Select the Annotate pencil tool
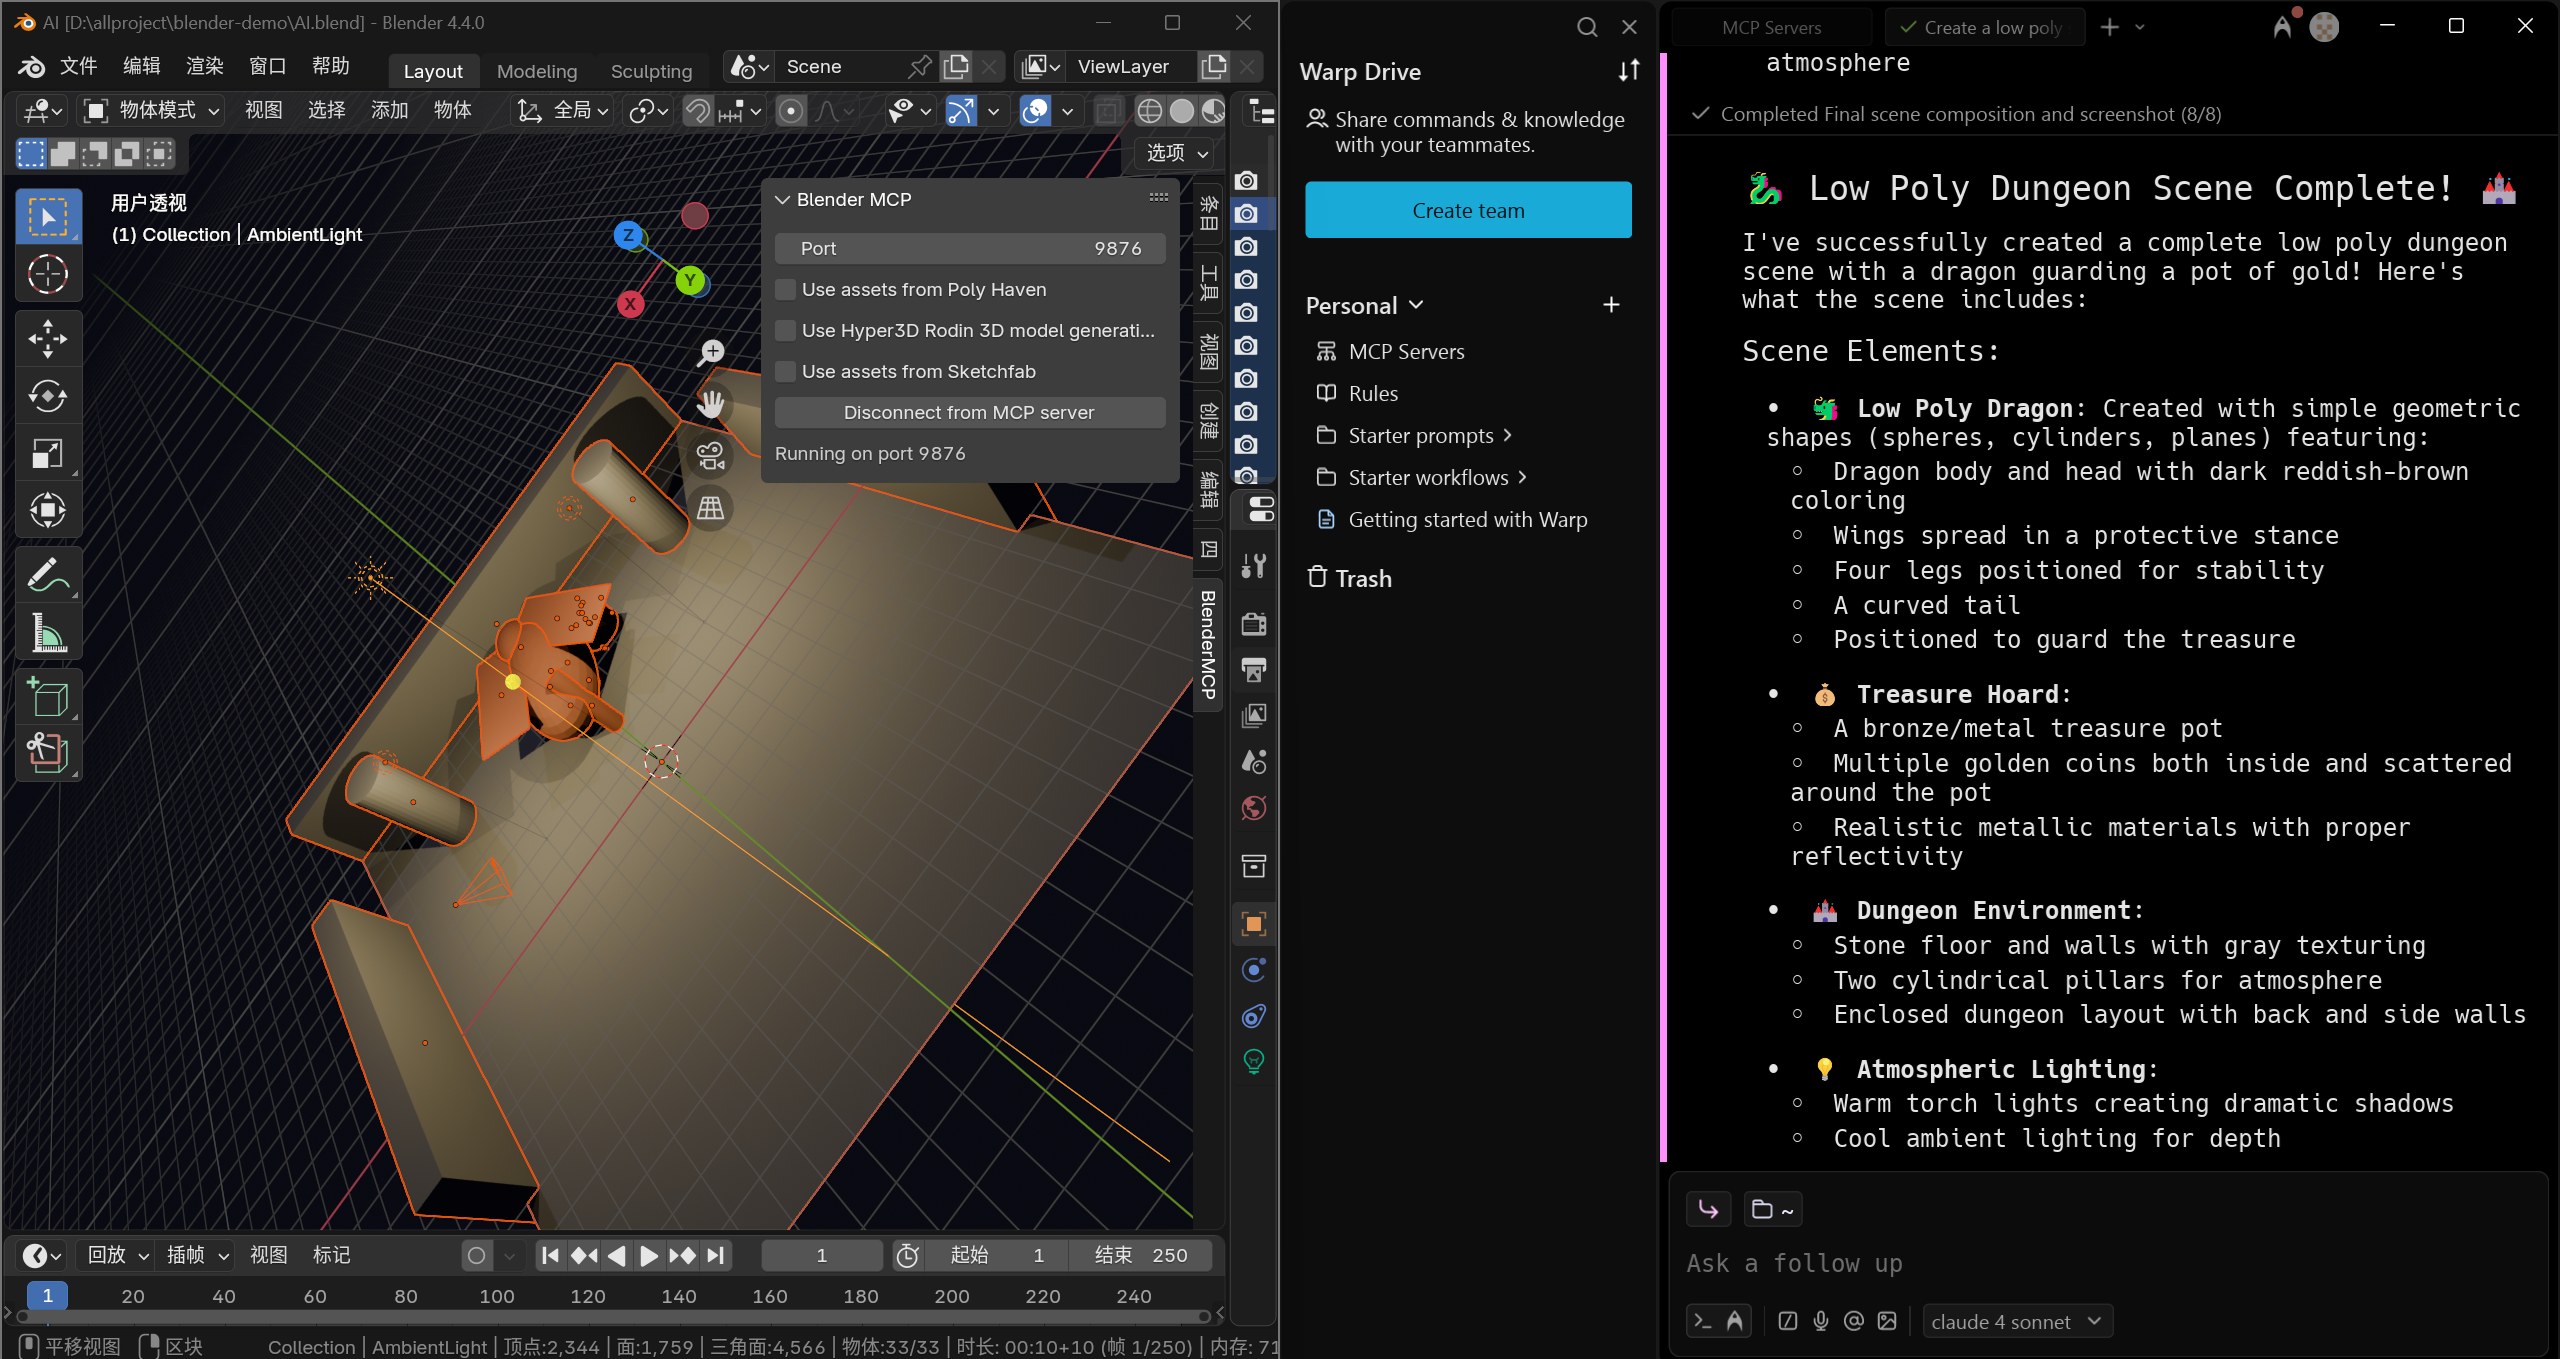Viewport: 2560px width, 1359px height. [47, 575]
